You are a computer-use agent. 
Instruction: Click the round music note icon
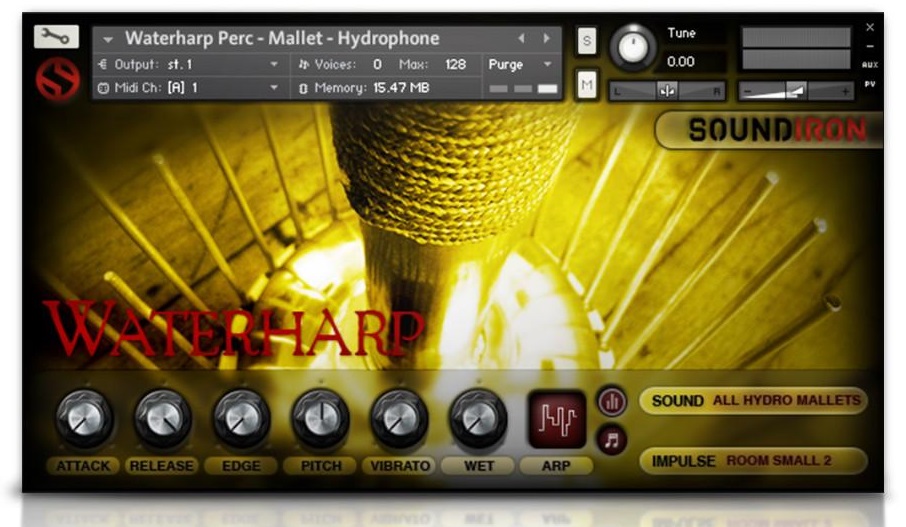pos(612,440)
